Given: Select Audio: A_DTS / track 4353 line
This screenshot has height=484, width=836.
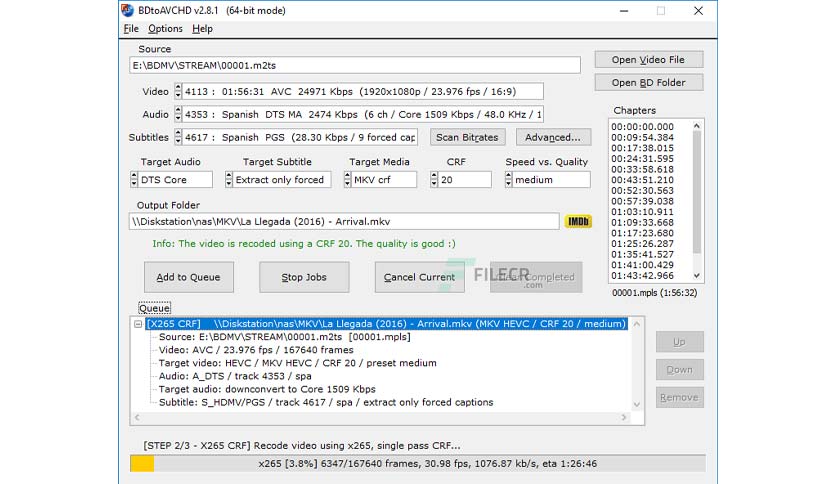Looking at the screenshot, I should (x=235, y=376).
